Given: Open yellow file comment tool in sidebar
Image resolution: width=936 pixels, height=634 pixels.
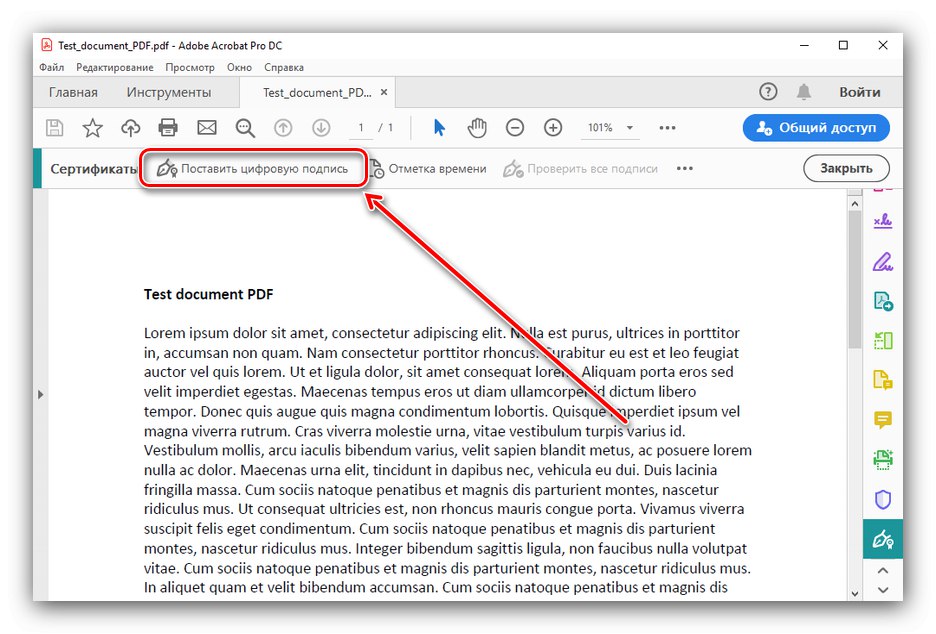Looking at the screenshot, I should point(883,380).
